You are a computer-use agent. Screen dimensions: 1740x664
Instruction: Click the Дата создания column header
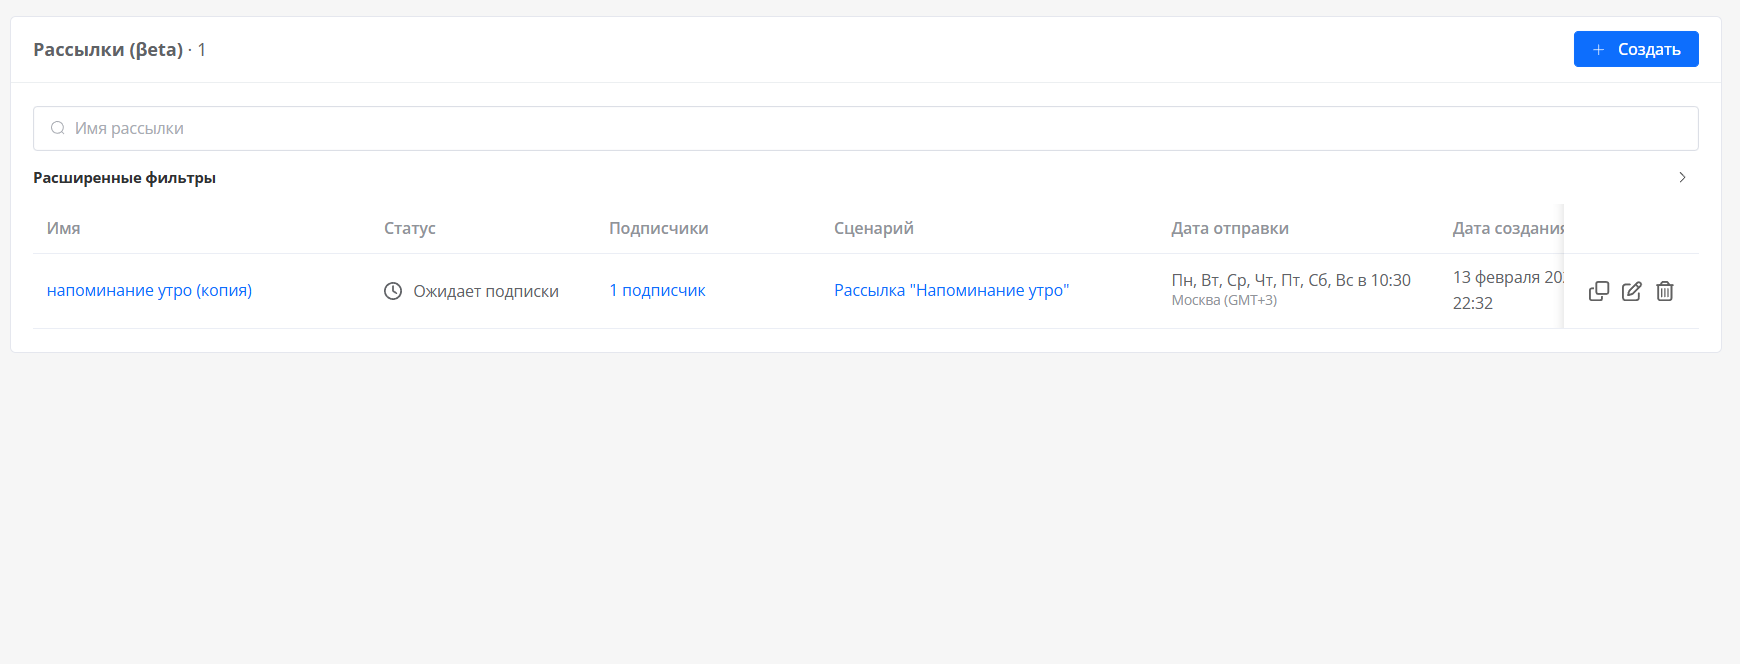tap(1506, 228)
